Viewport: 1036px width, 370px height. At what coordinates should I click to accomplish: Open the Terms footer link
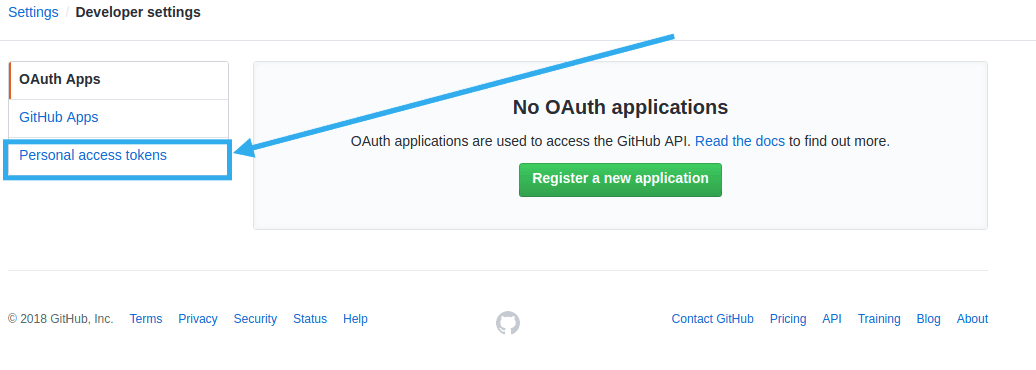click(x=146, y=319)
